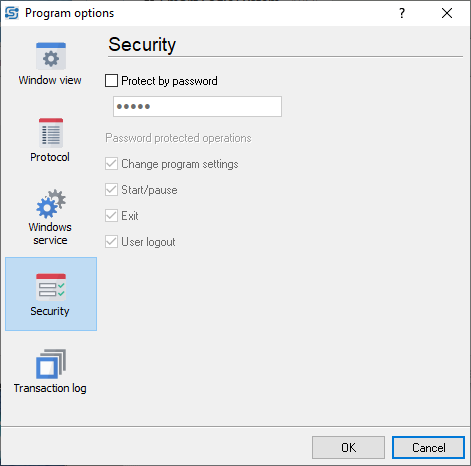The height and width of the screenshot is (466, 471).
Task: Toggle the Change program settings checkbox
Action: tap(111, 164)
